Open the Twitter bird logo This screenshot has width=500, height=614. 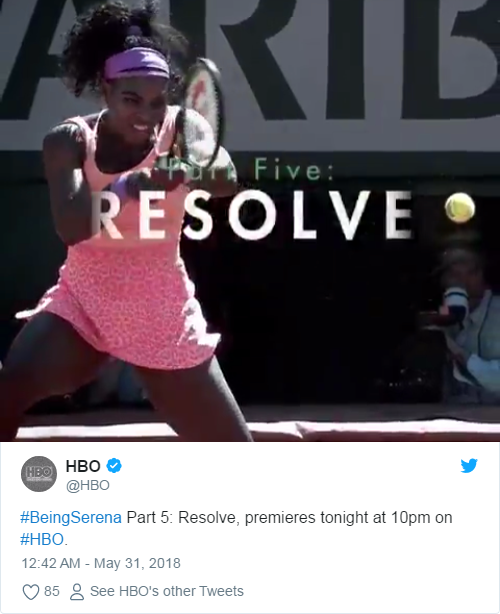(x=469, y=466)
